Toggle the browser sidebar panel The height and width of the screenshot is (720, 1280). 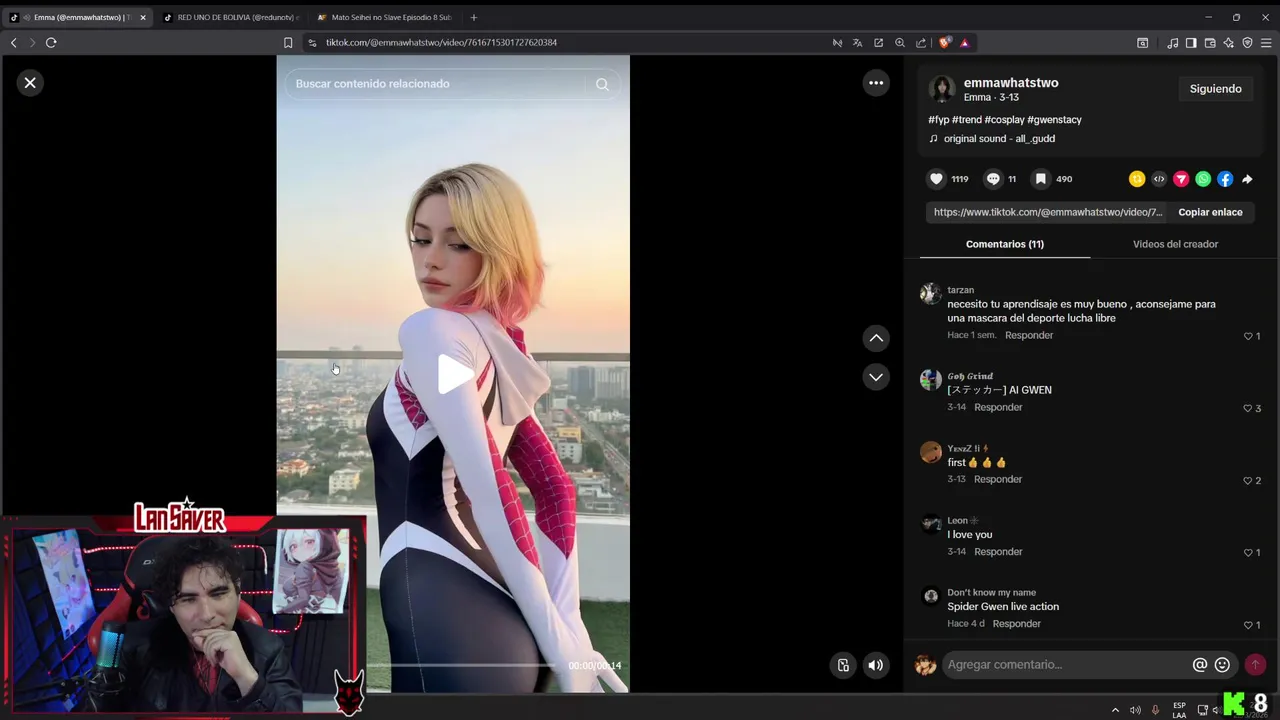(1191, 43)
